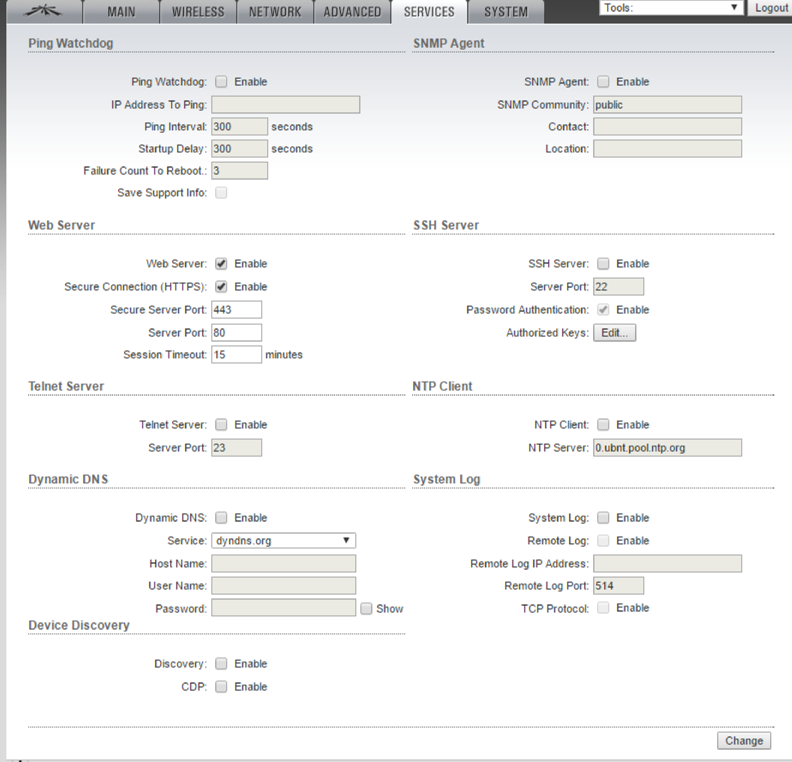Toggle the Save Support Info checkbox

click(221, 192)
